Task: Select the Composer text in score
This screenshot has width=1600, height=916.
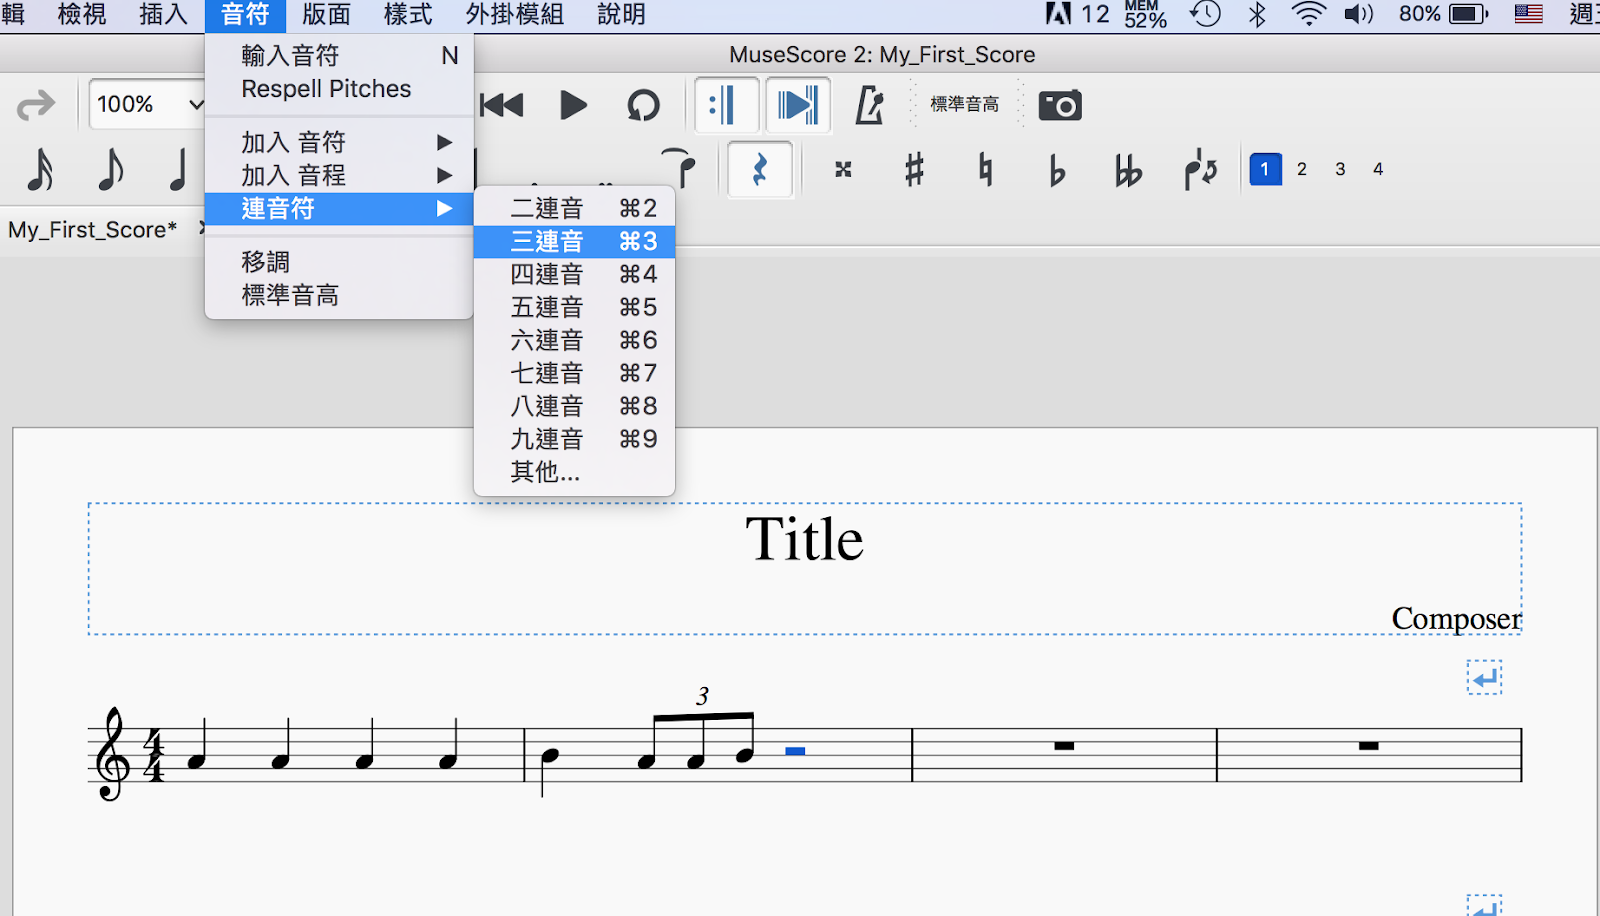Action: click(x=1456, y=619)
